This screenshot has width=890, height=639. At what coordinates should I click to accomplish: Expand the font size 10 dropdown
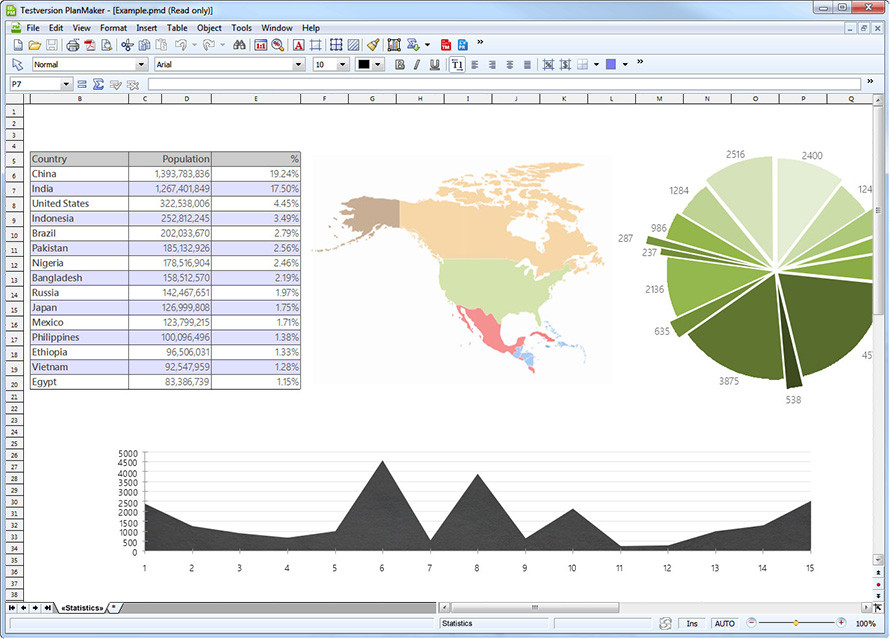pyautogui.click(x=342, y=65)
